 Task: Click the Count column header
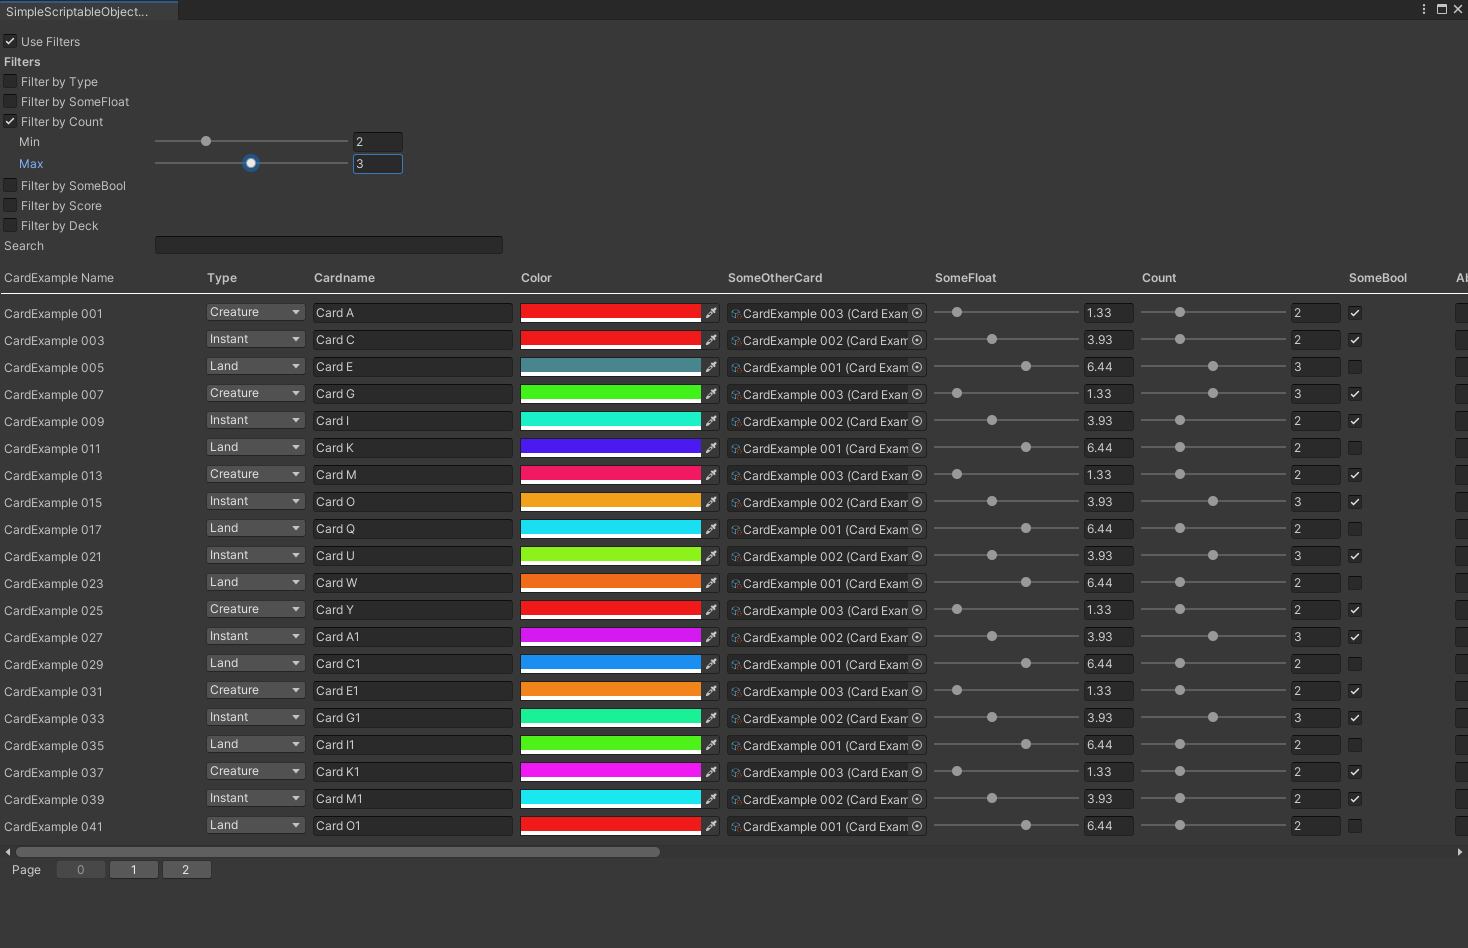(x=1159, y=278)
